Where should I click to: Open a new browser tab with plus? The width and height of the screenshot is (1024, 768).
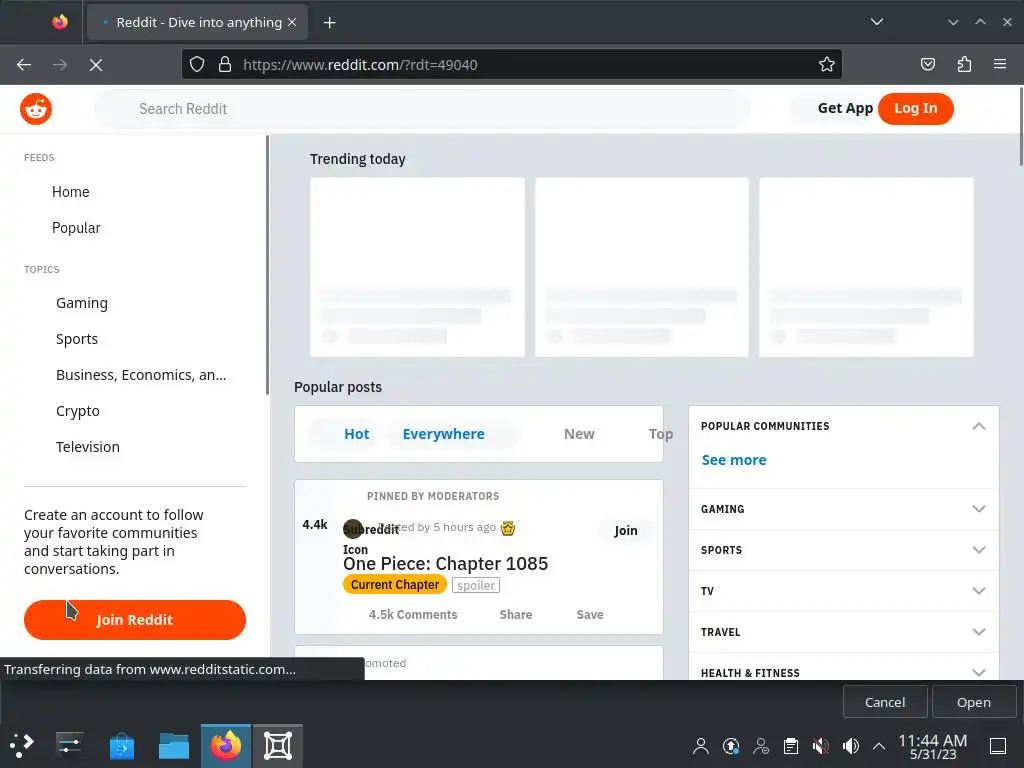click(x=329, y=23)
